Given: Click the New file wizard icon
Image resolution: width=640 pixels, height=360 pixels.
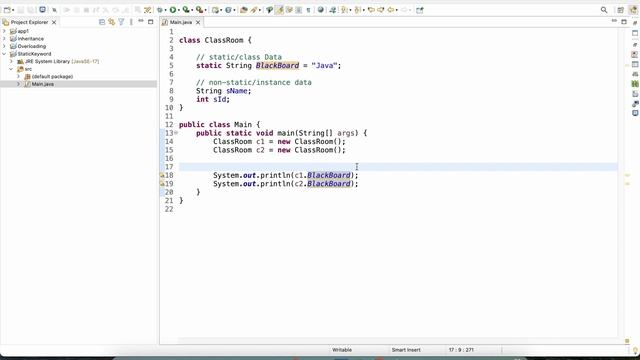Looking at the screenshot, I should point(7,10).
